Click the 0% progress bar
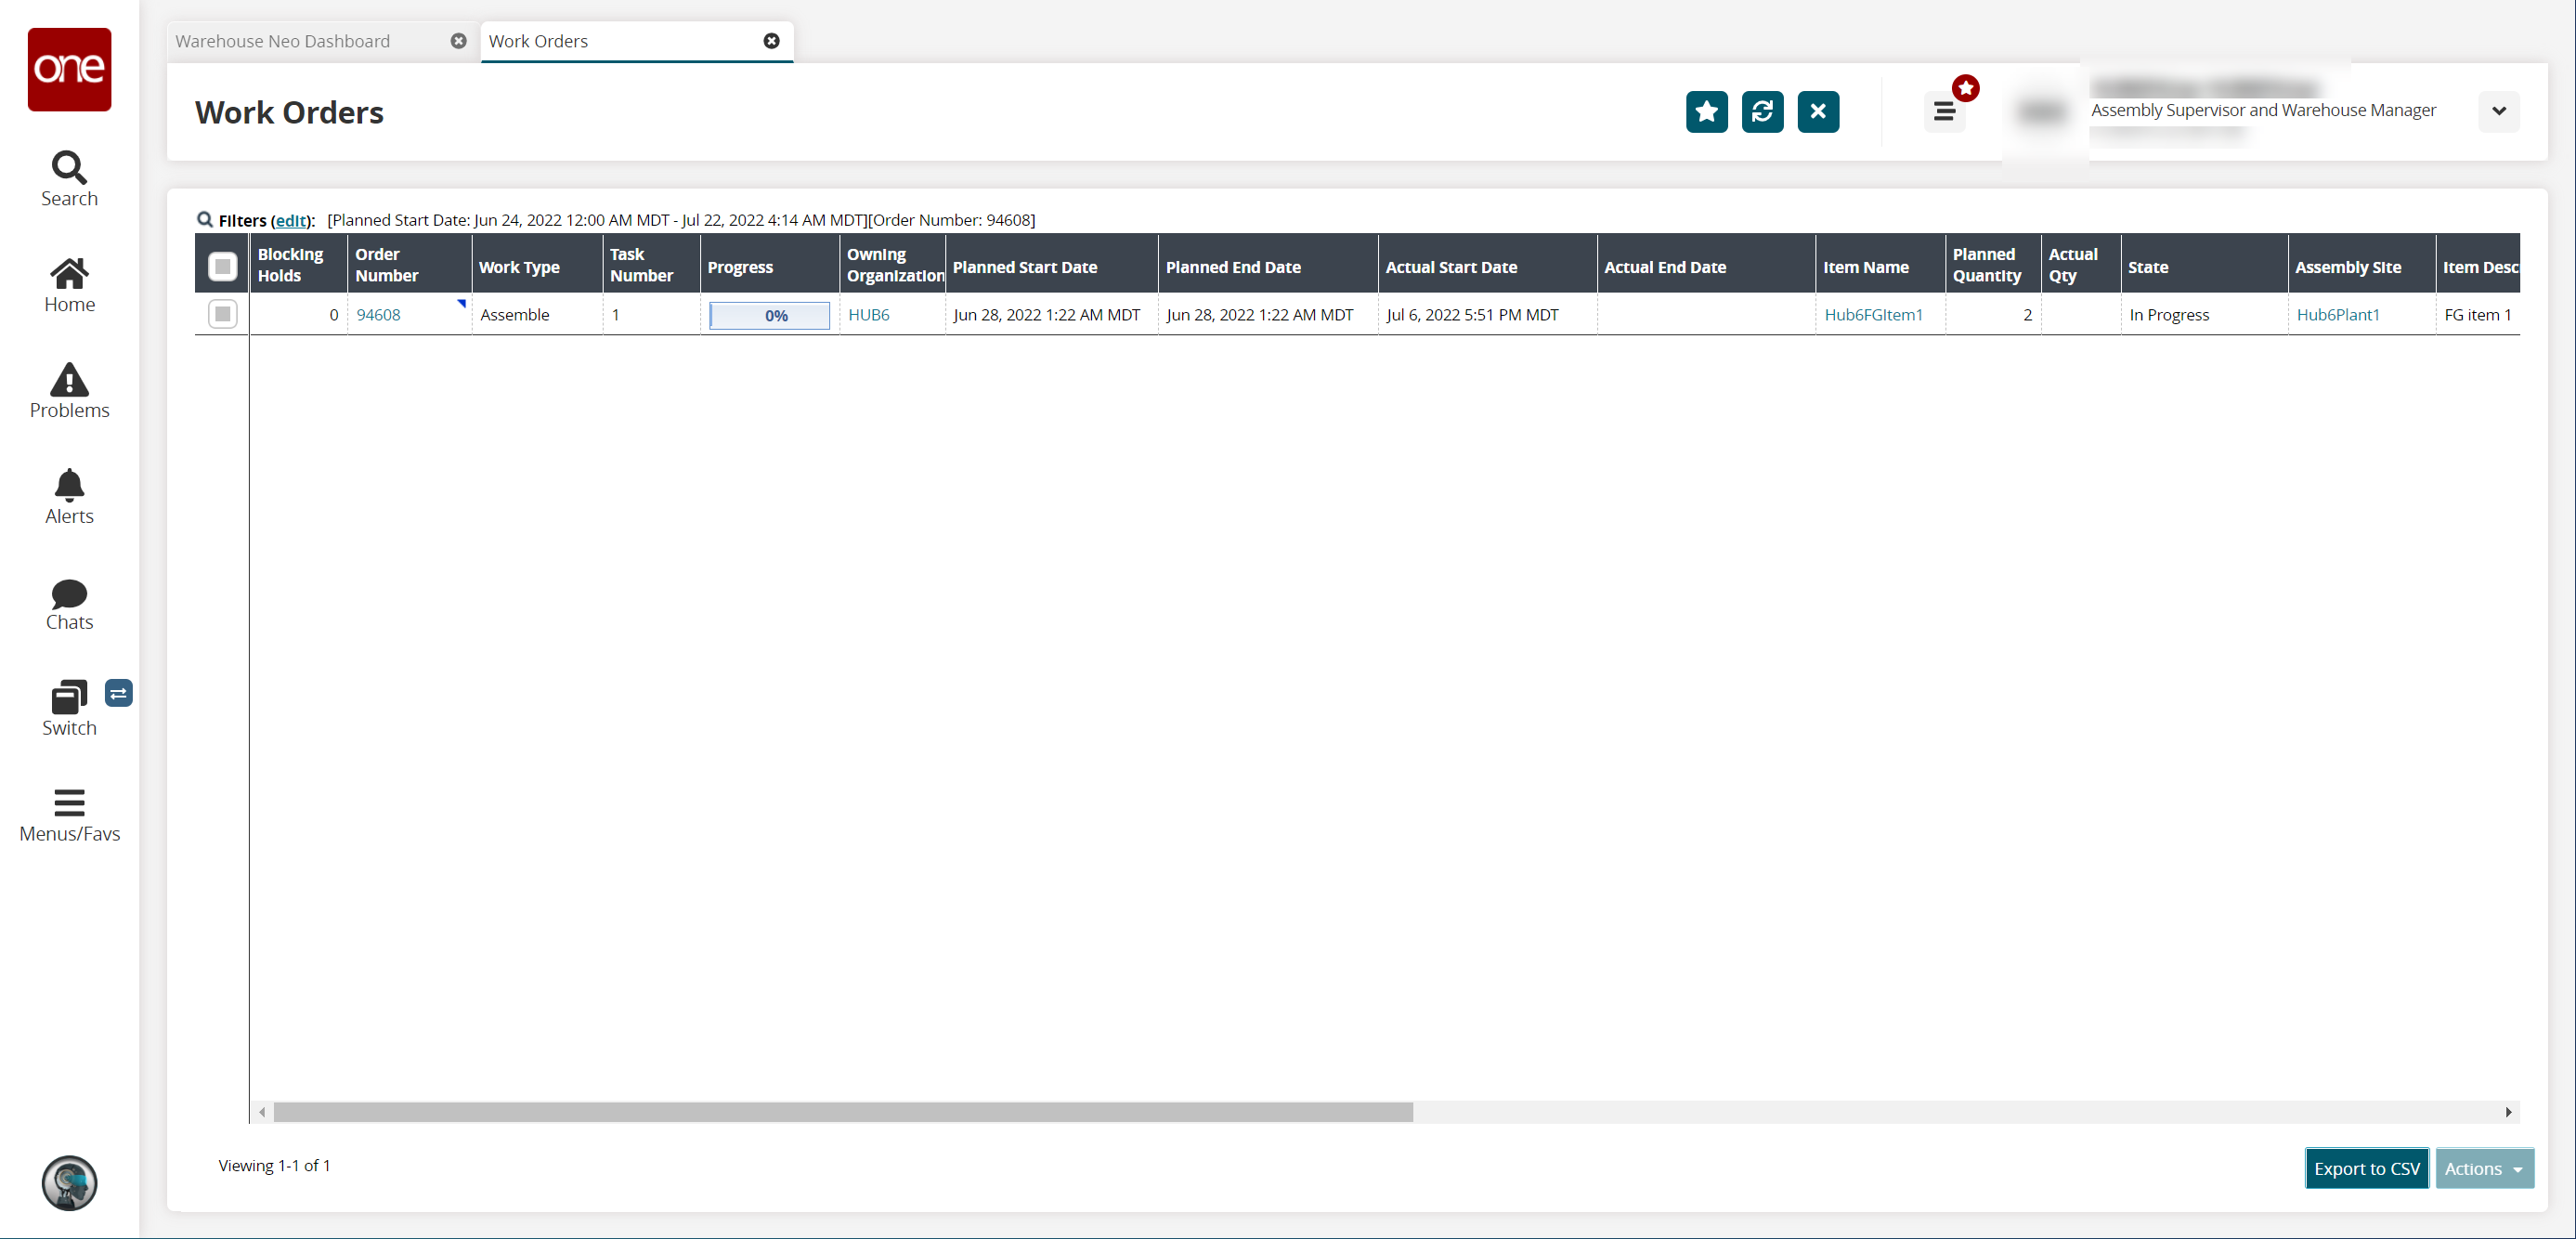Image resolution: width=2576 pixels, height=1239 pixels. pos(769,315)
